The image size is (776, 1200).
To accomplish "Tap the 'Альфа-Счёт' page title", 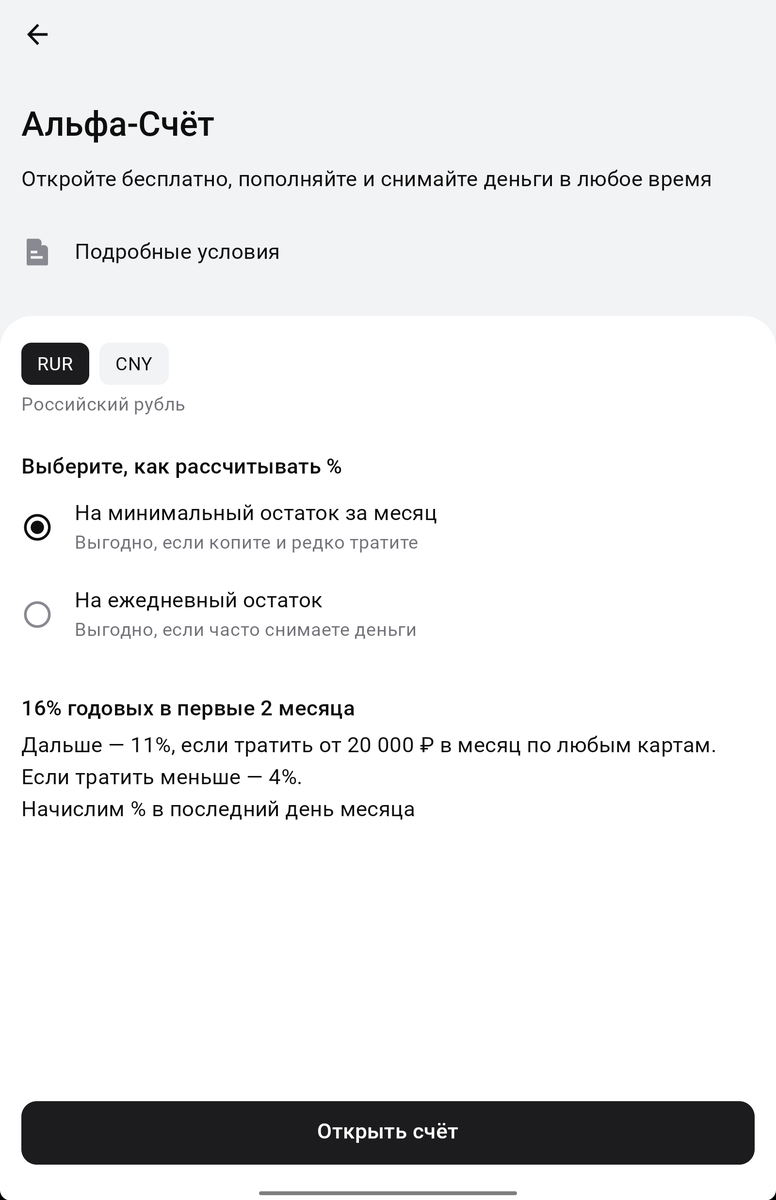I will click(117, 123).
